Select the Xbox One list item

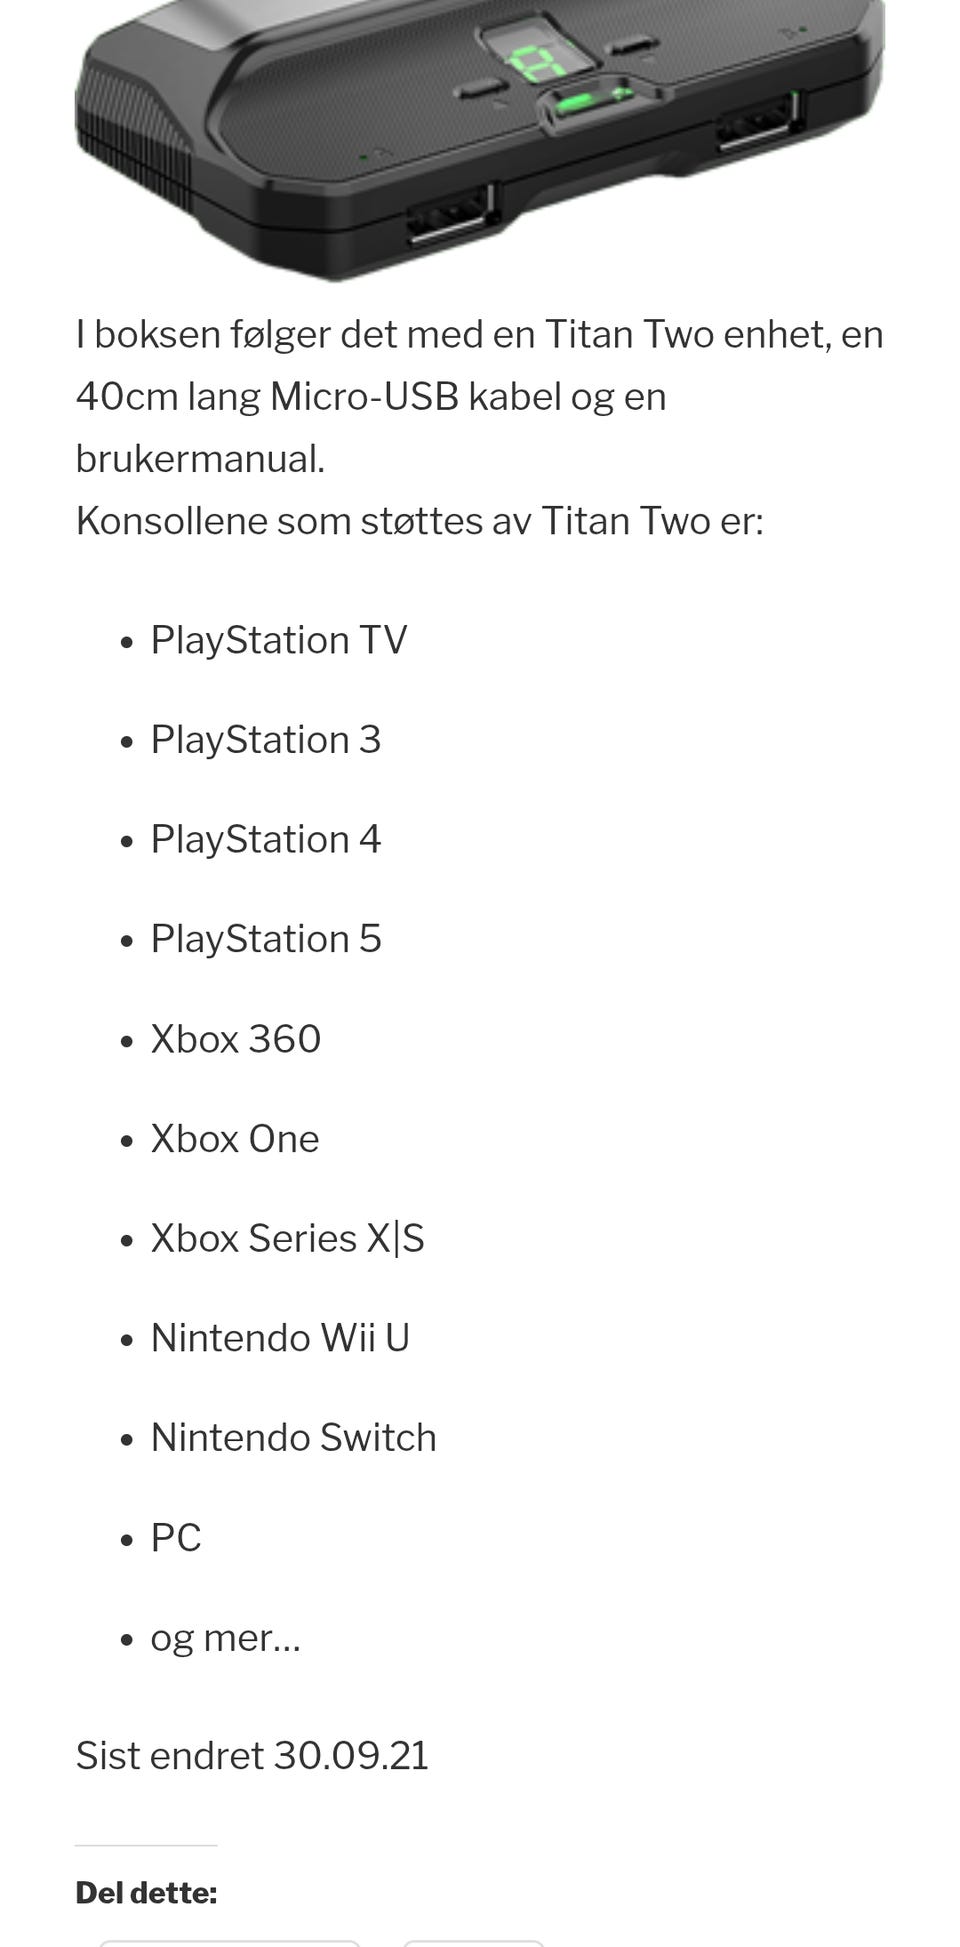coord(235,1138)
